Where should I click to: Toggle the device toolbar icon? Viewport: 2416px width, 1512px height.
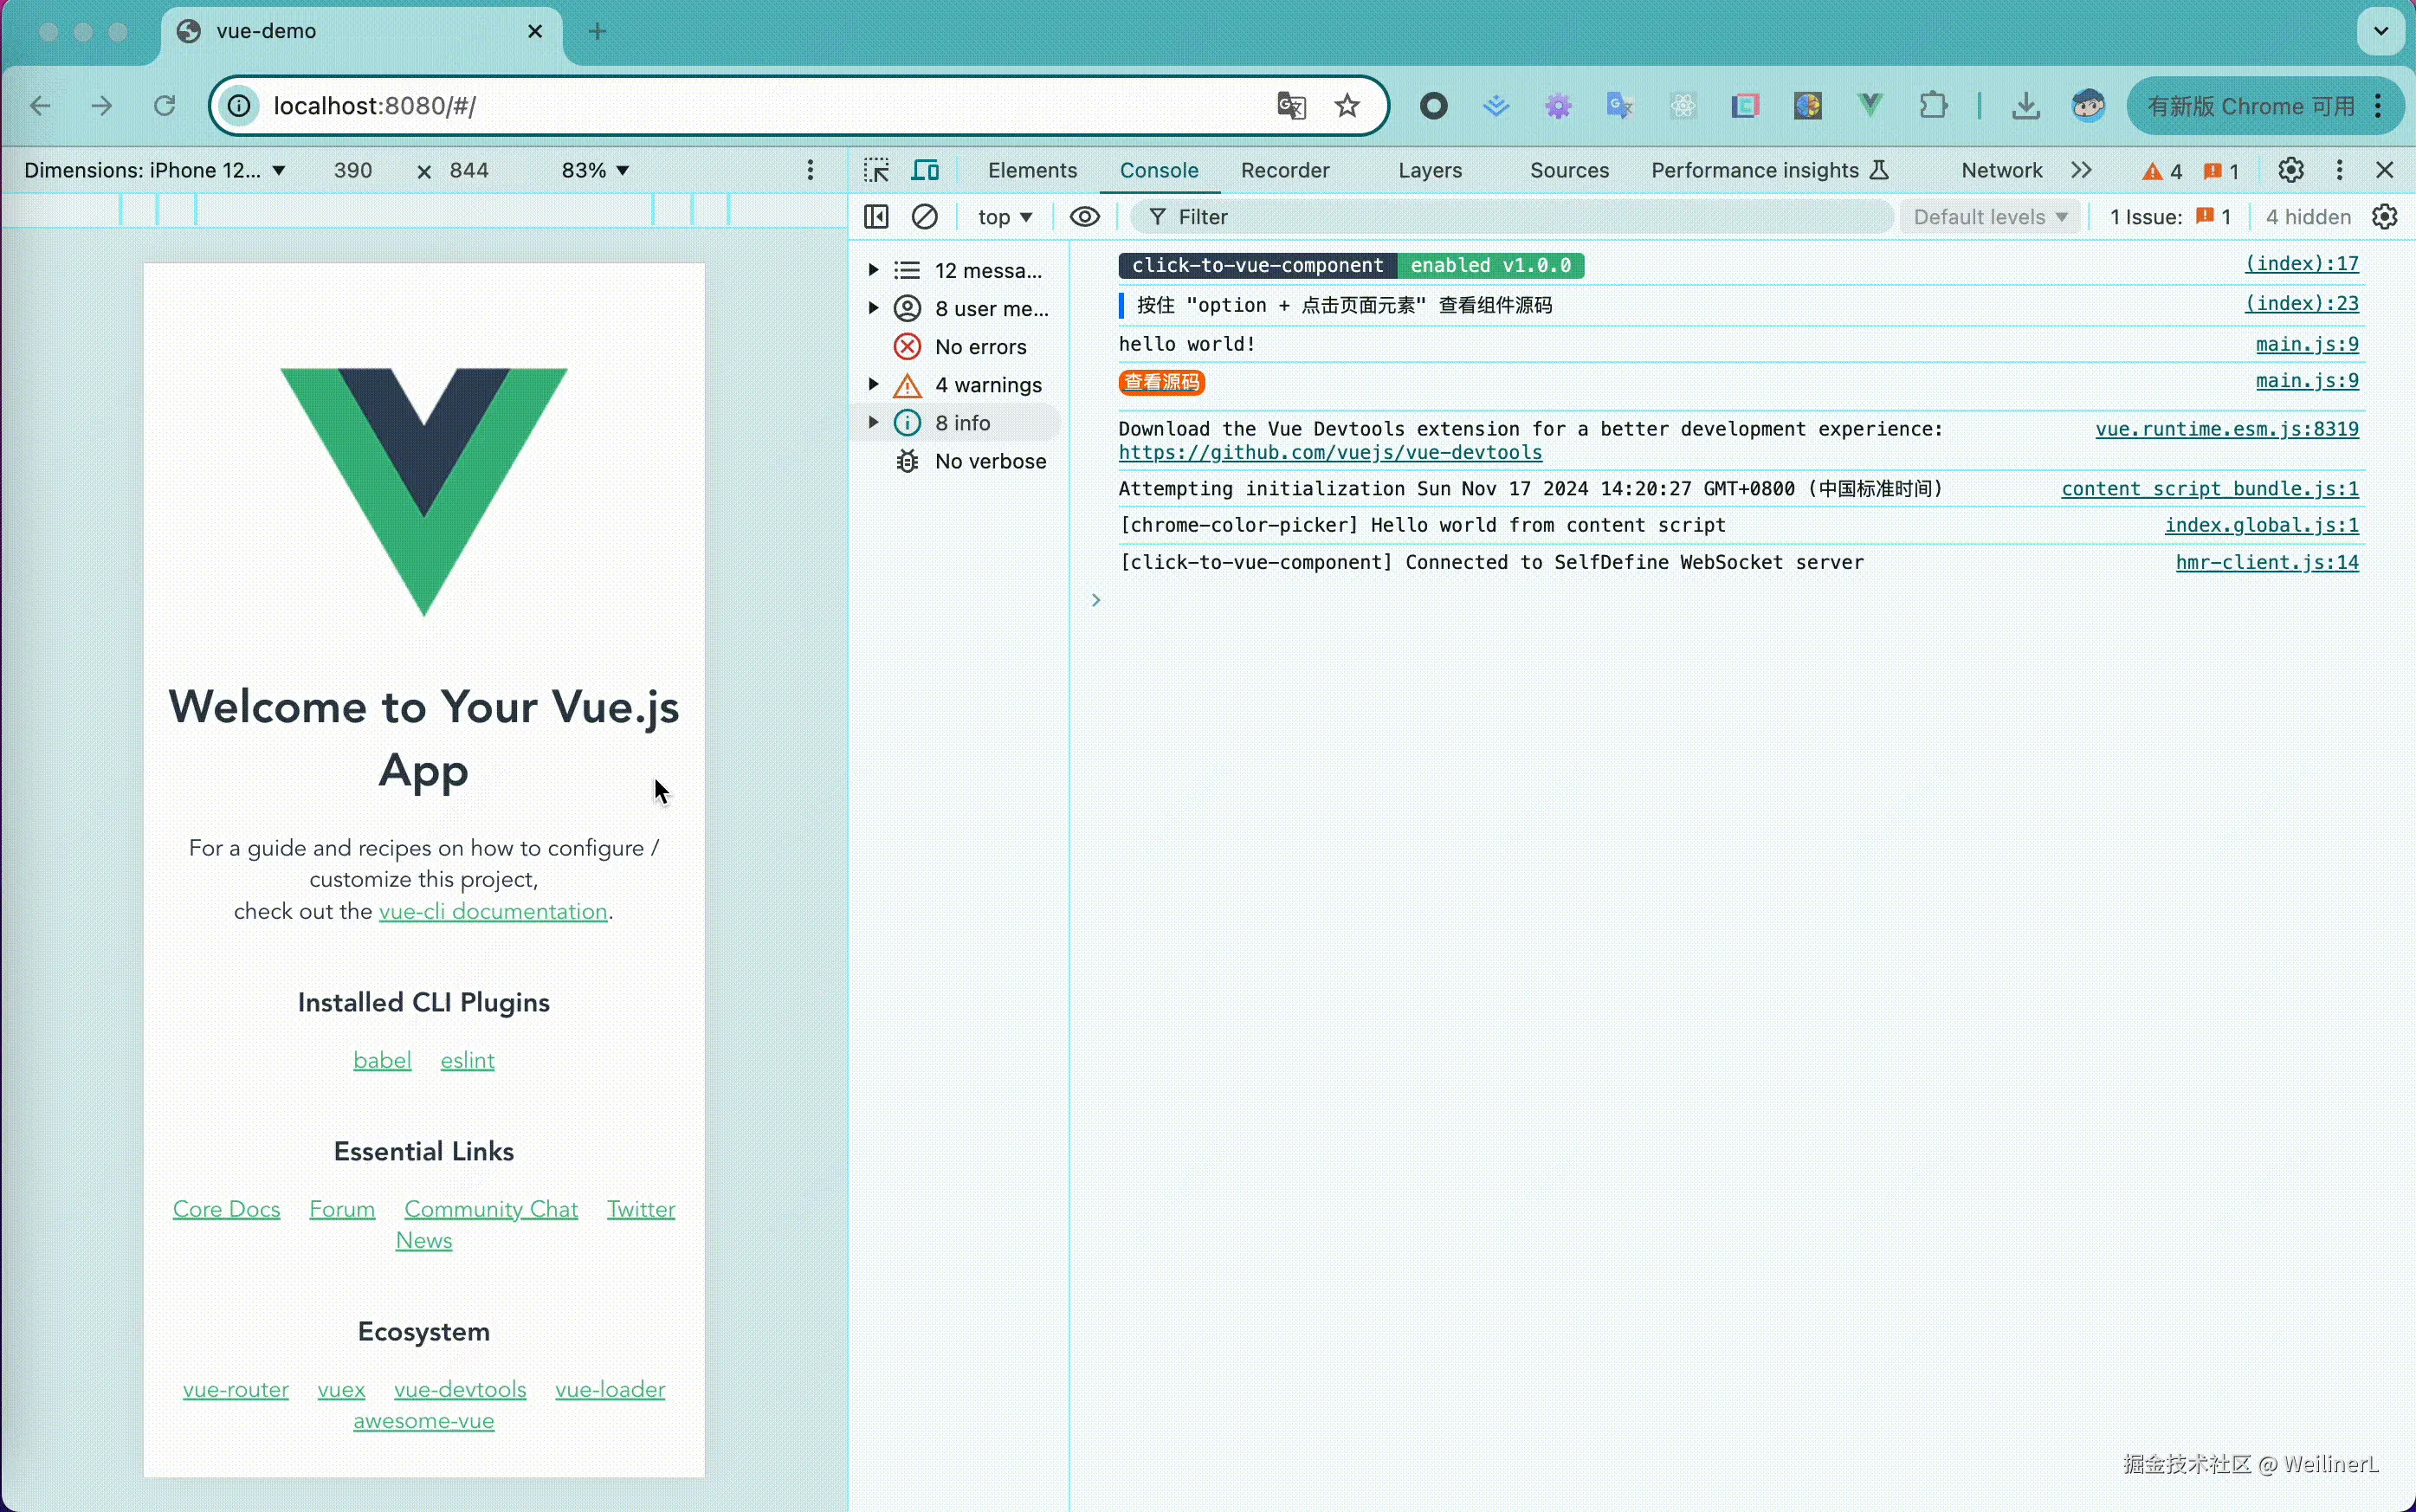tap(925, 170)
